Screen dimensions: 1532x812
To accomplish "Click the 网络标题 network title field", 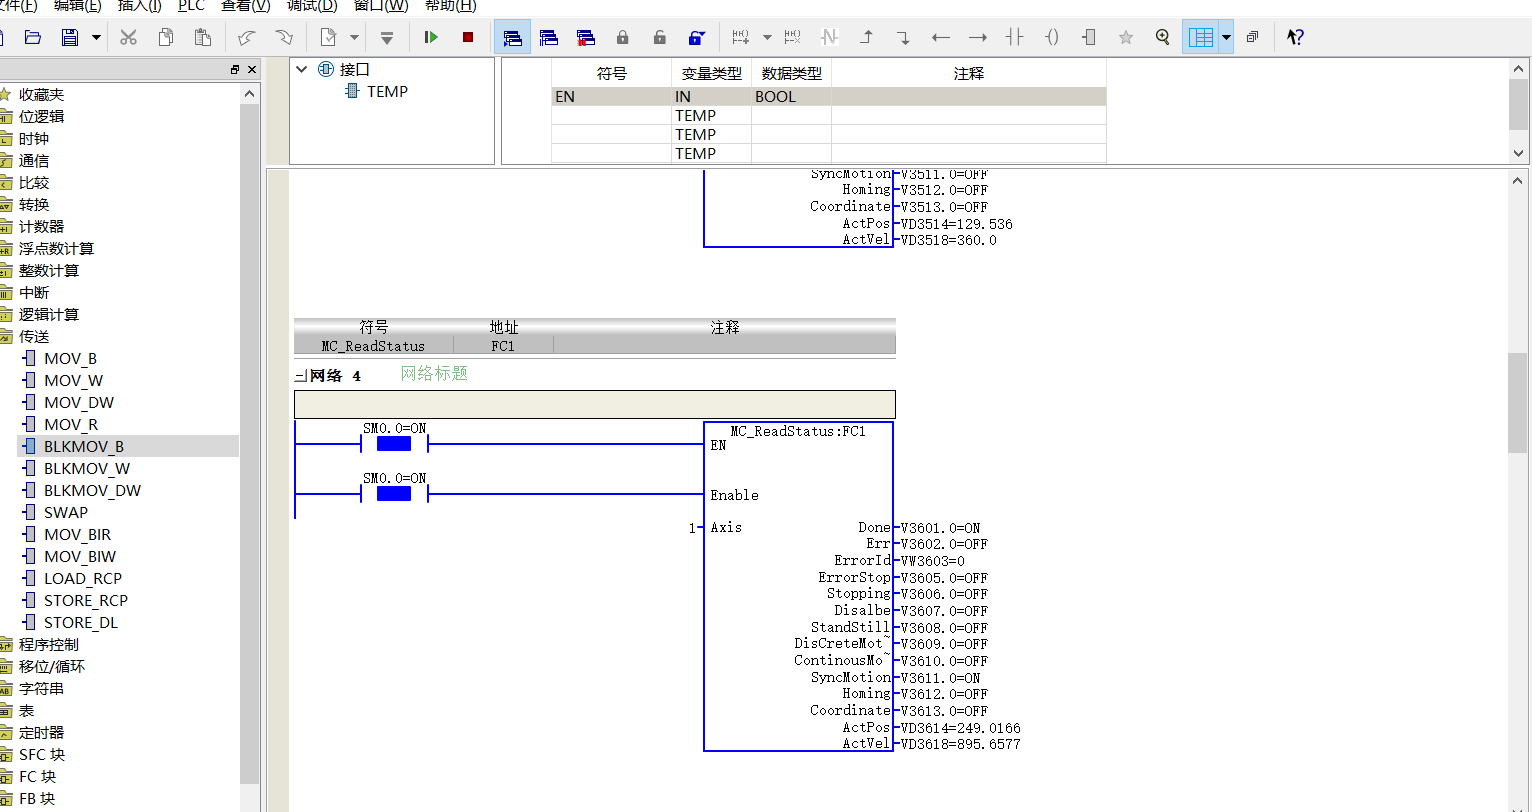I will (x=434, y=373).
